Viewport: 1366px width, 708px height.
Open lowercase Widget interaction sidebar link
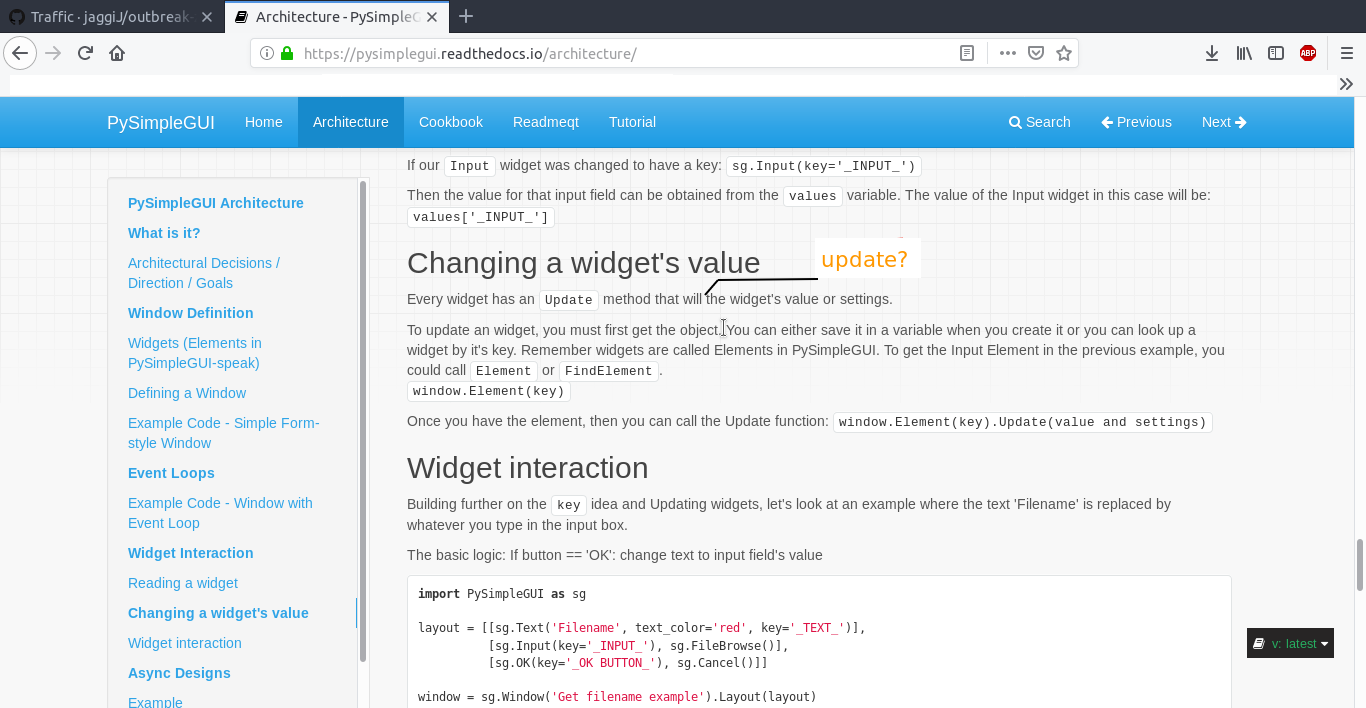tap(185, 643)
